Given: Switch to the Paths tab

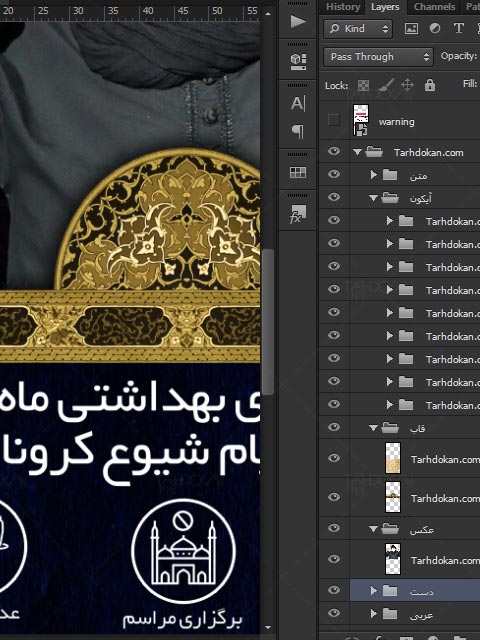Looking at the screenshot, I should [473, 7].
